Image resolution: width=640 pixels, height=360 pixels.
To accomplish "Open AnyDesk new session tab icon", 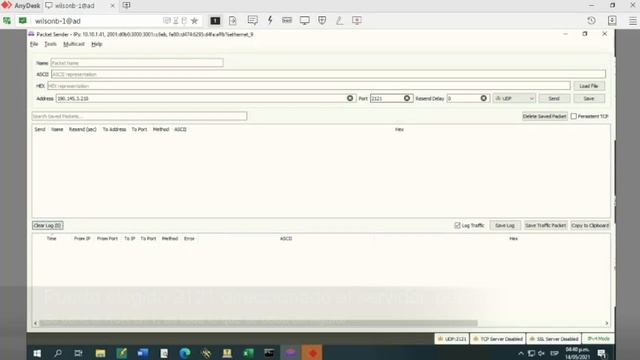I will (127, 5).
